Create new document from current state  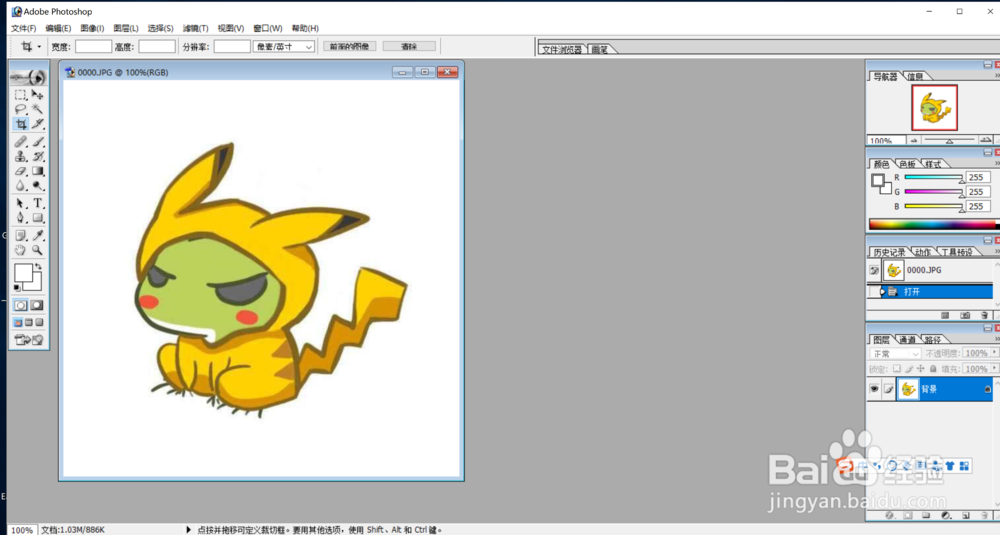coord(945,316)
